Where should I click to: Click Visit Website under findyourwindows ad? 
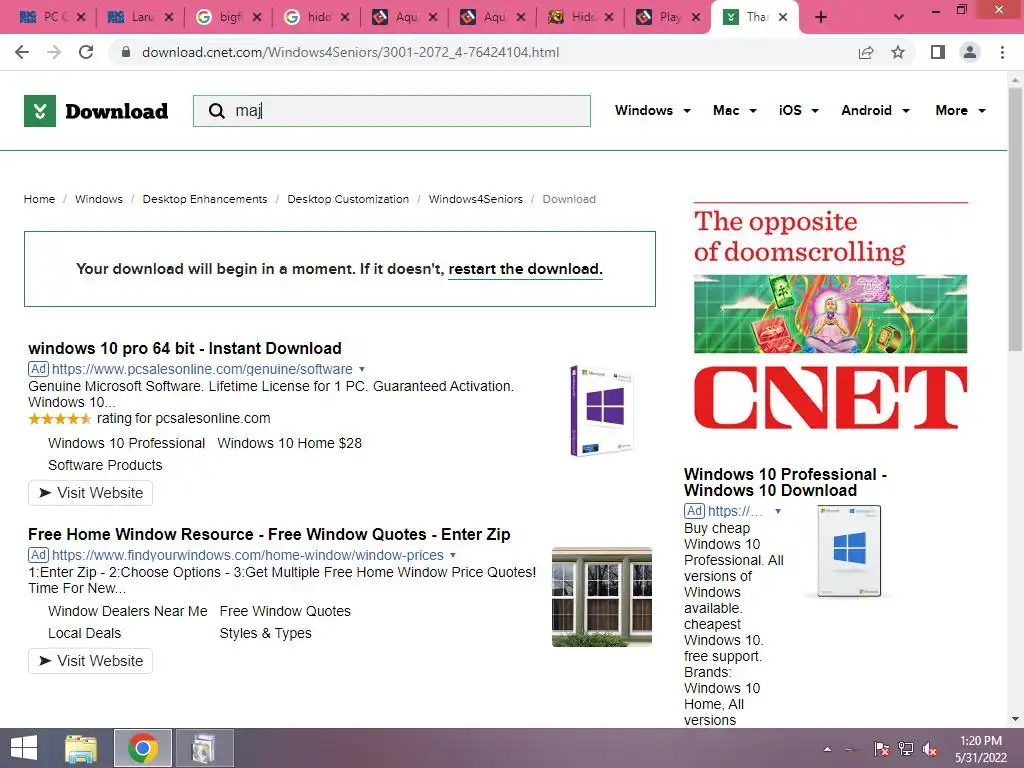(x=90, y=661)
